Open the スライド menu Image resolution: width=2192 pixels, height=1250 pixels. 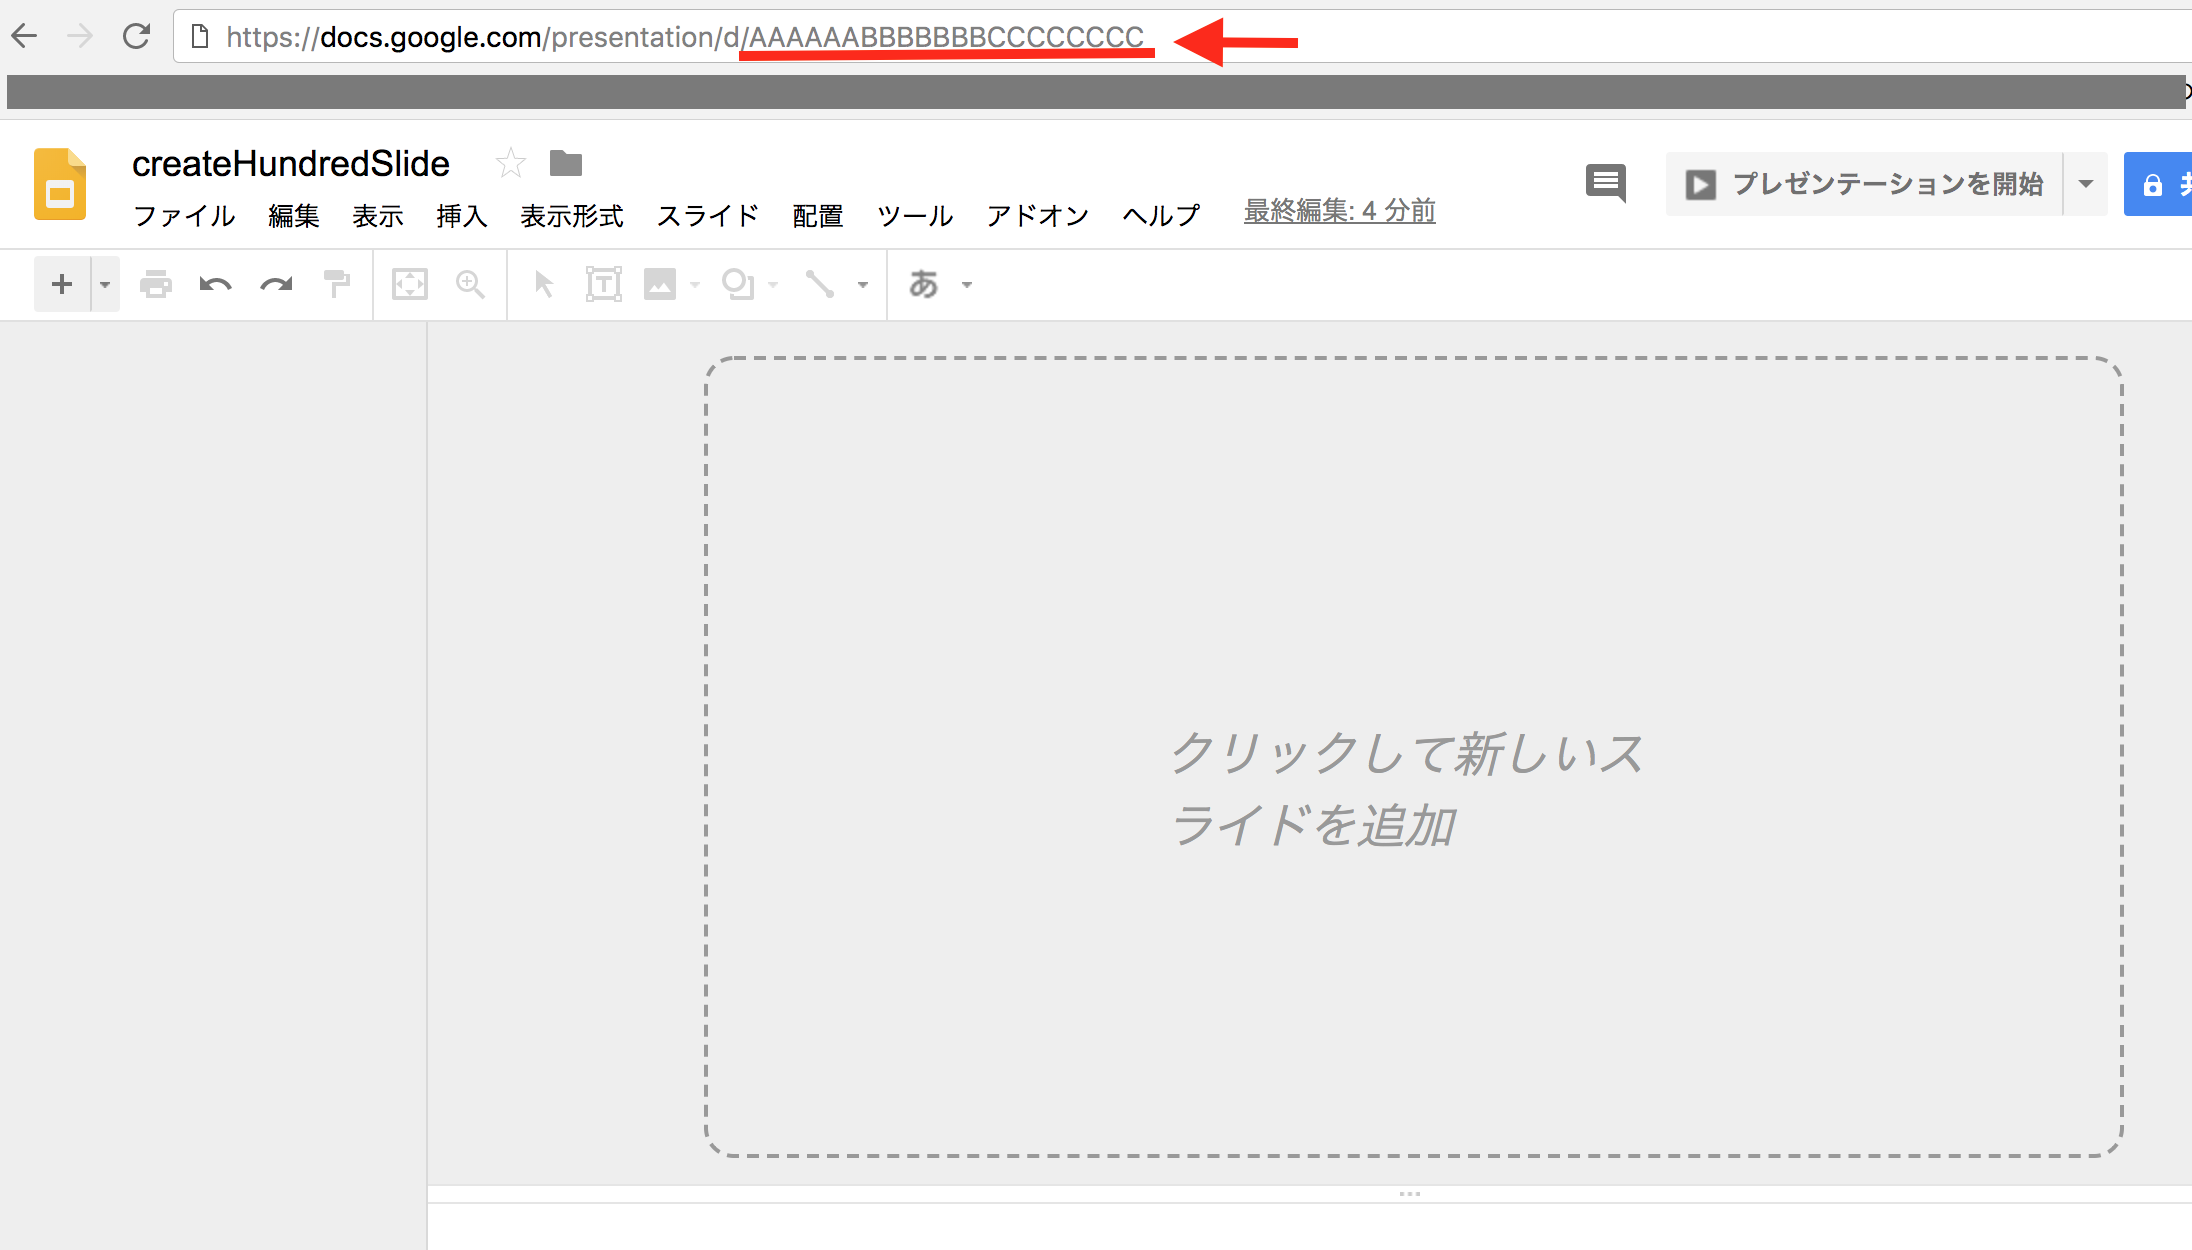click(x=707, y=216)
